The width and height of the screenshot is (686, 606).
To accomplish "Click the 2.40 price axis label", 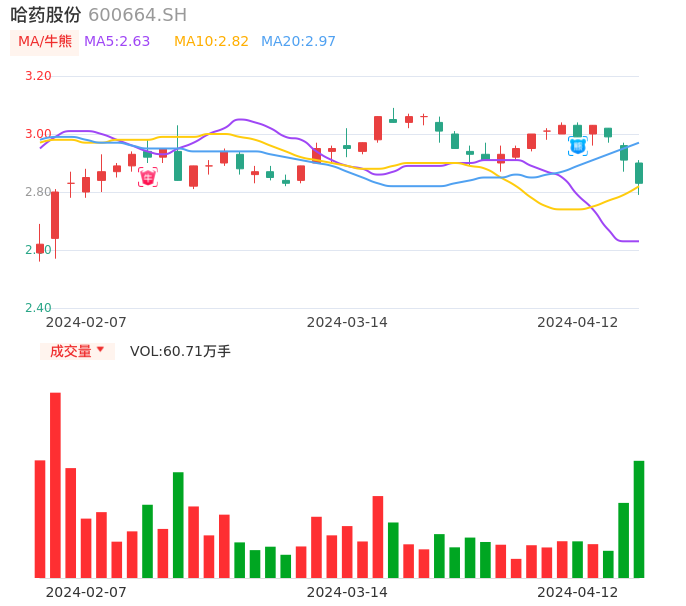I will pyautogui.click(x=38, y=308).
